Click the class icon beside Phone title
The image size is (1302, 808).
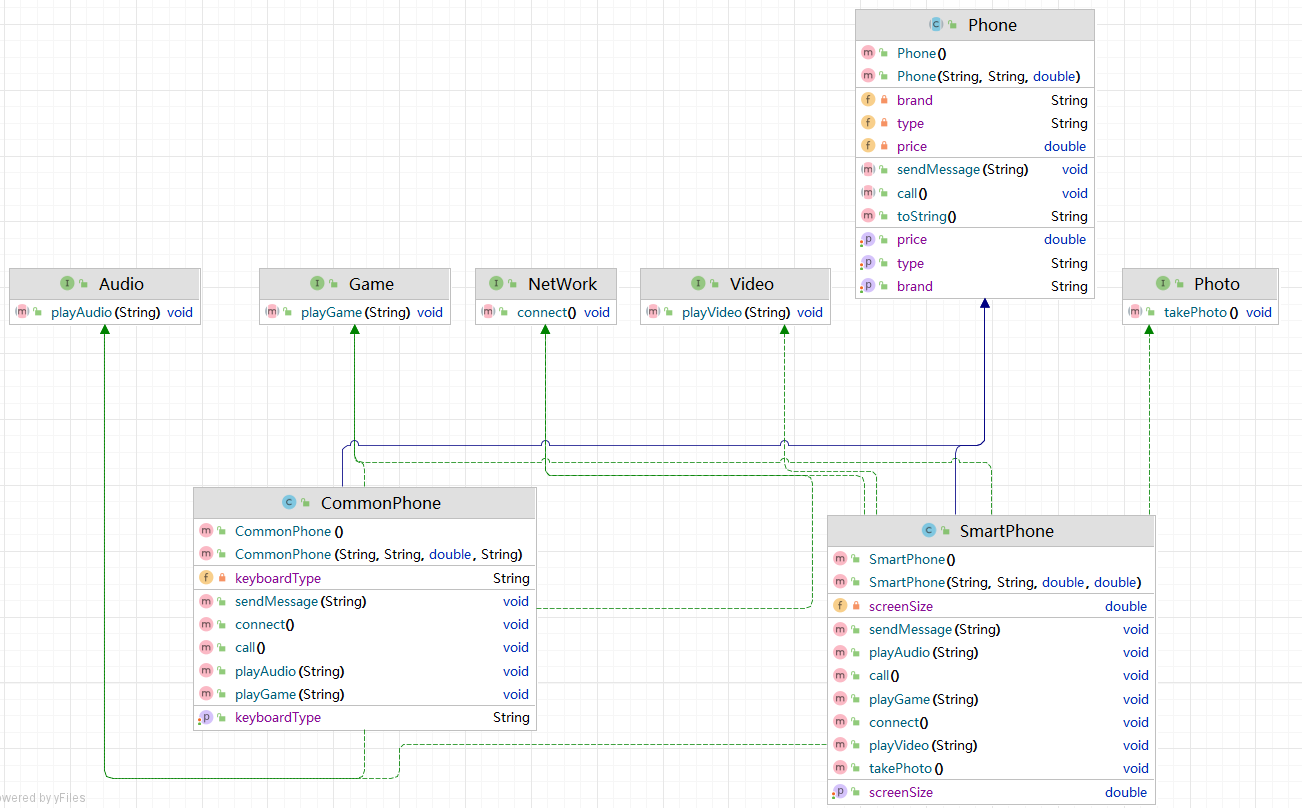[936, 25]
